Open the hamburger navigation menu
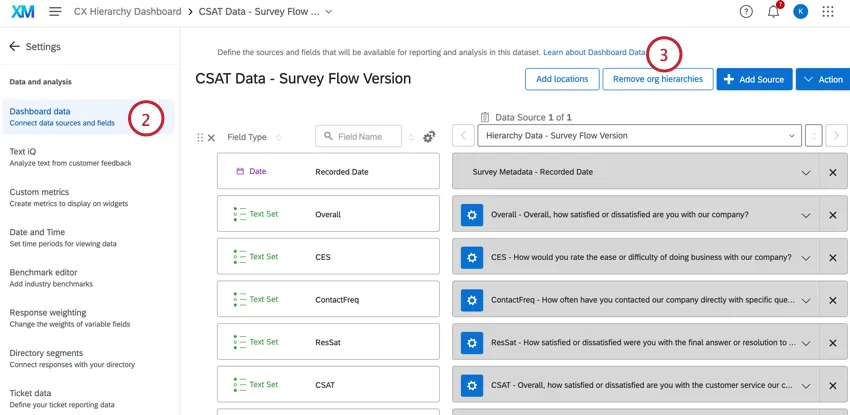This screenshot has height=415, width=850. [x=55, y=12]
